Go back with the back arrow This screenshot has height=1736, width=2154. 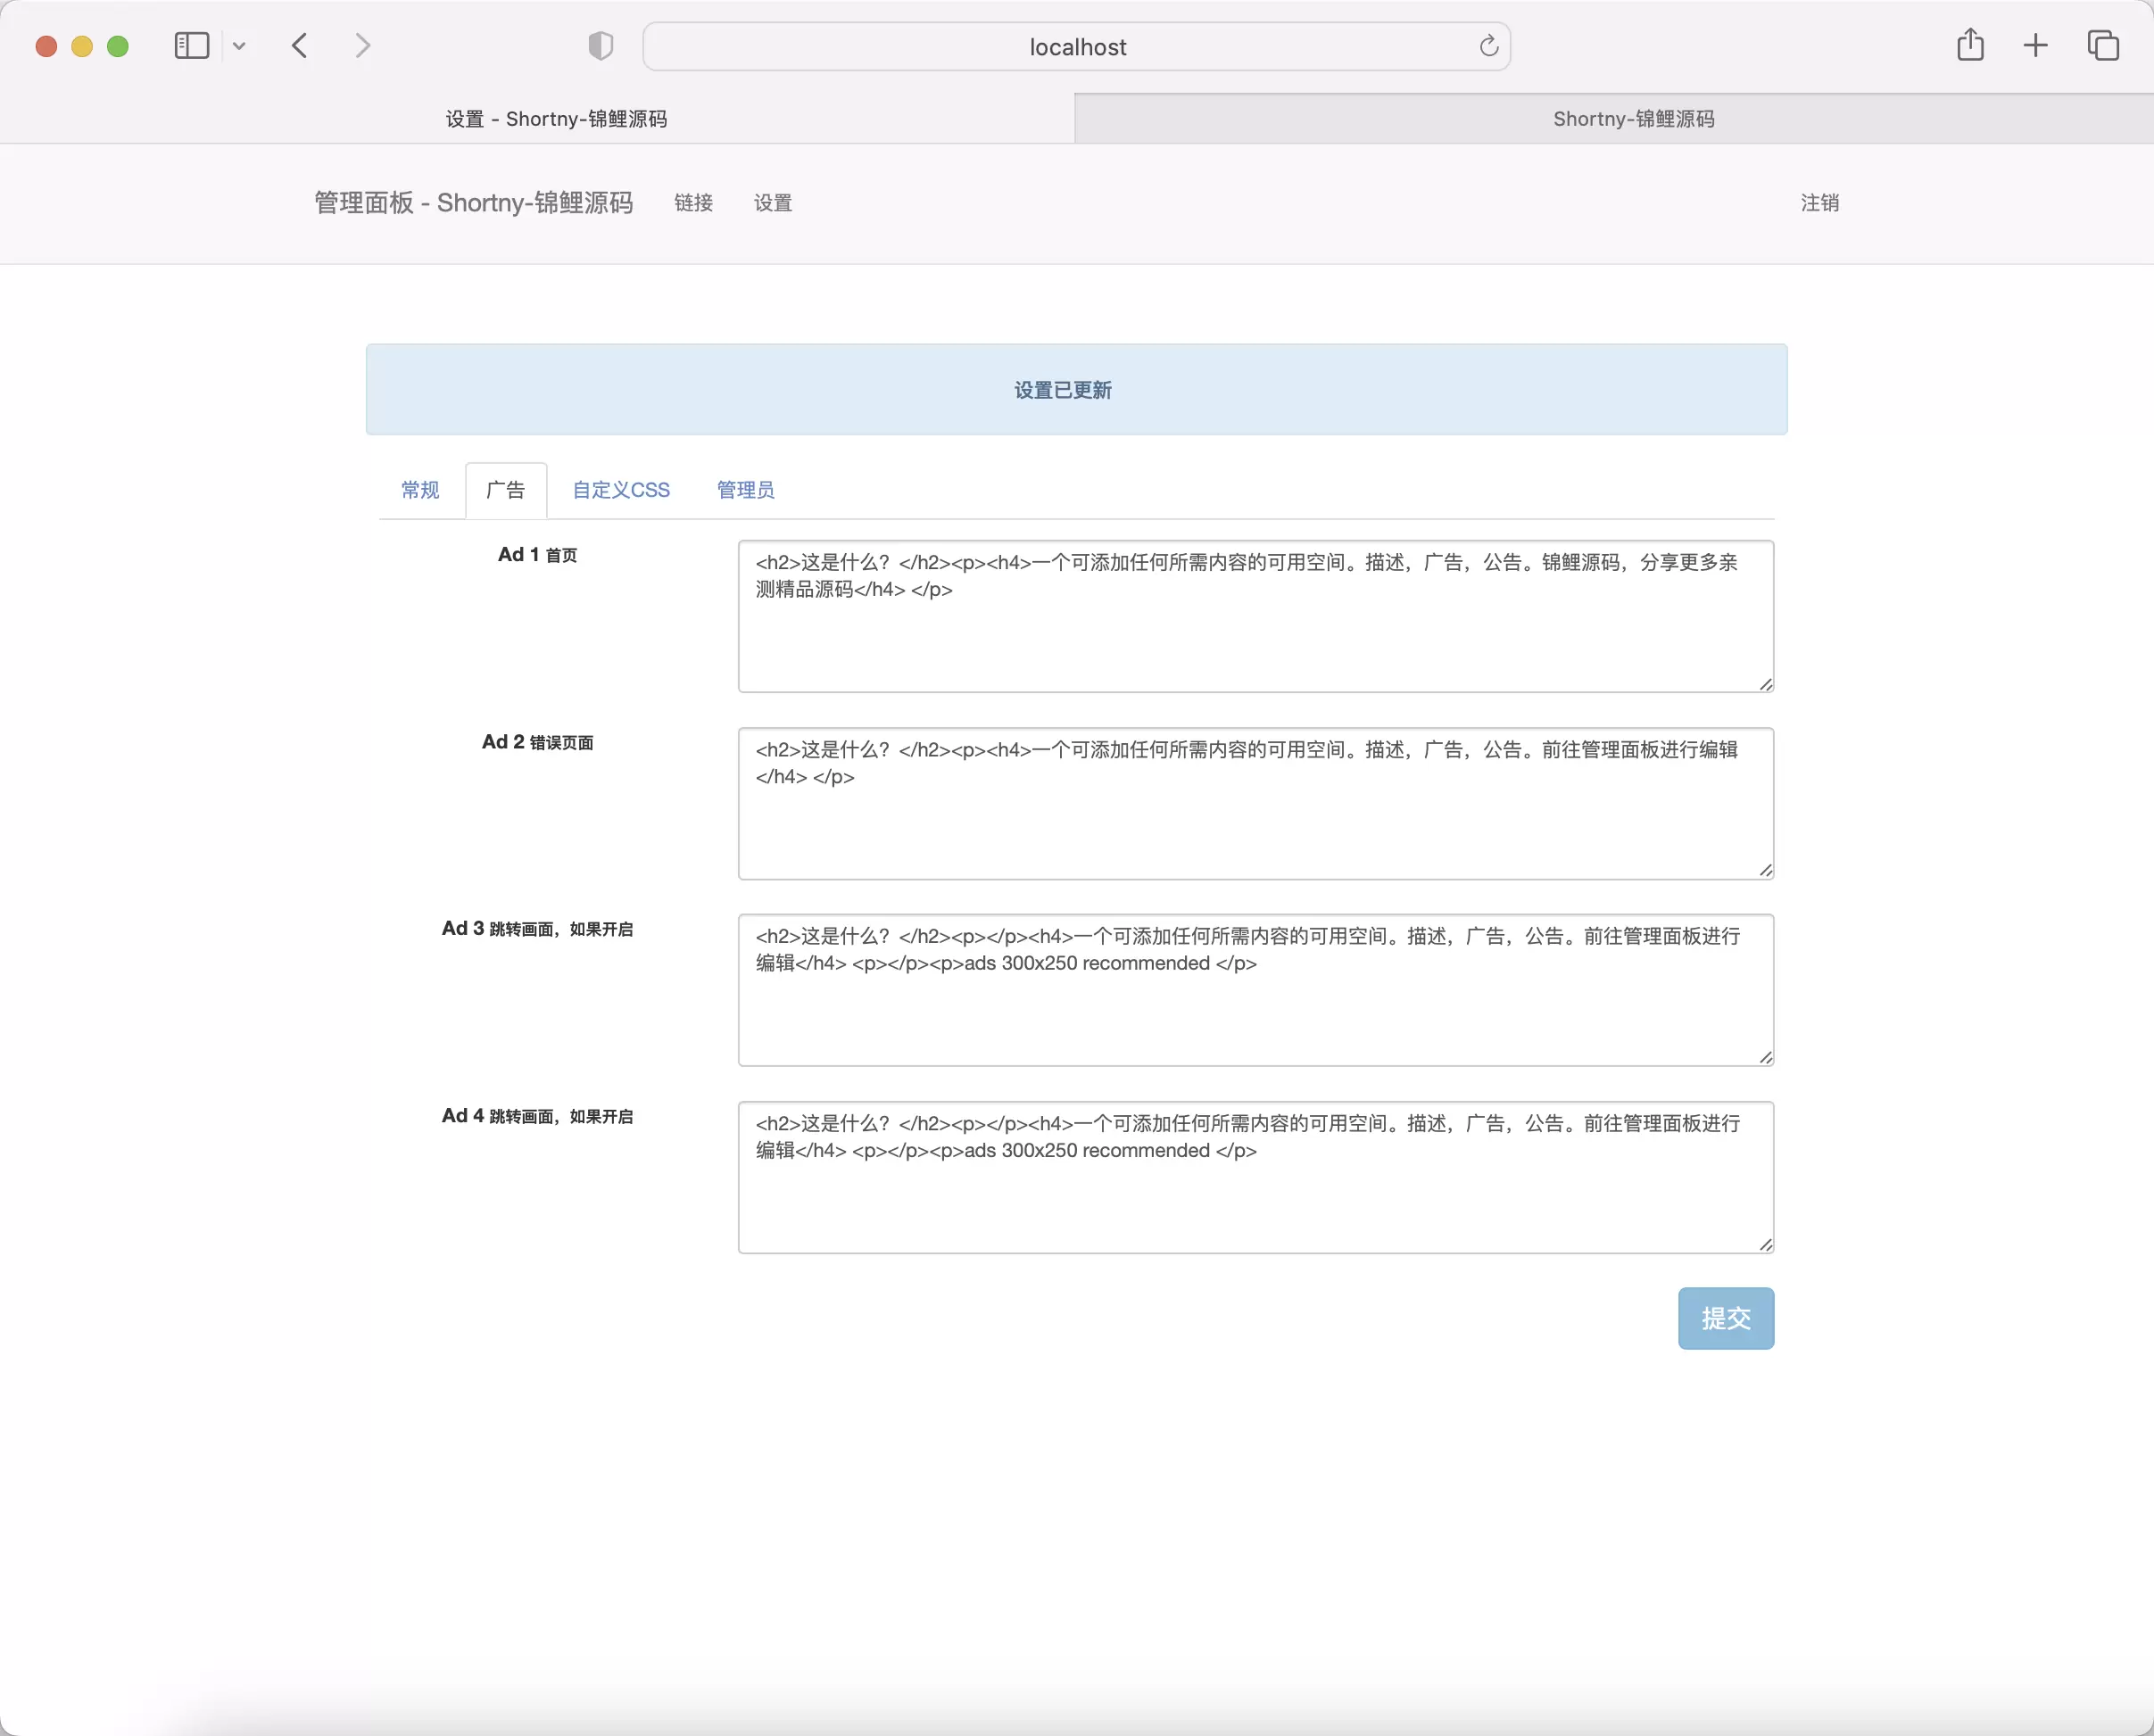pyautogui.click(x=299, y=46)
